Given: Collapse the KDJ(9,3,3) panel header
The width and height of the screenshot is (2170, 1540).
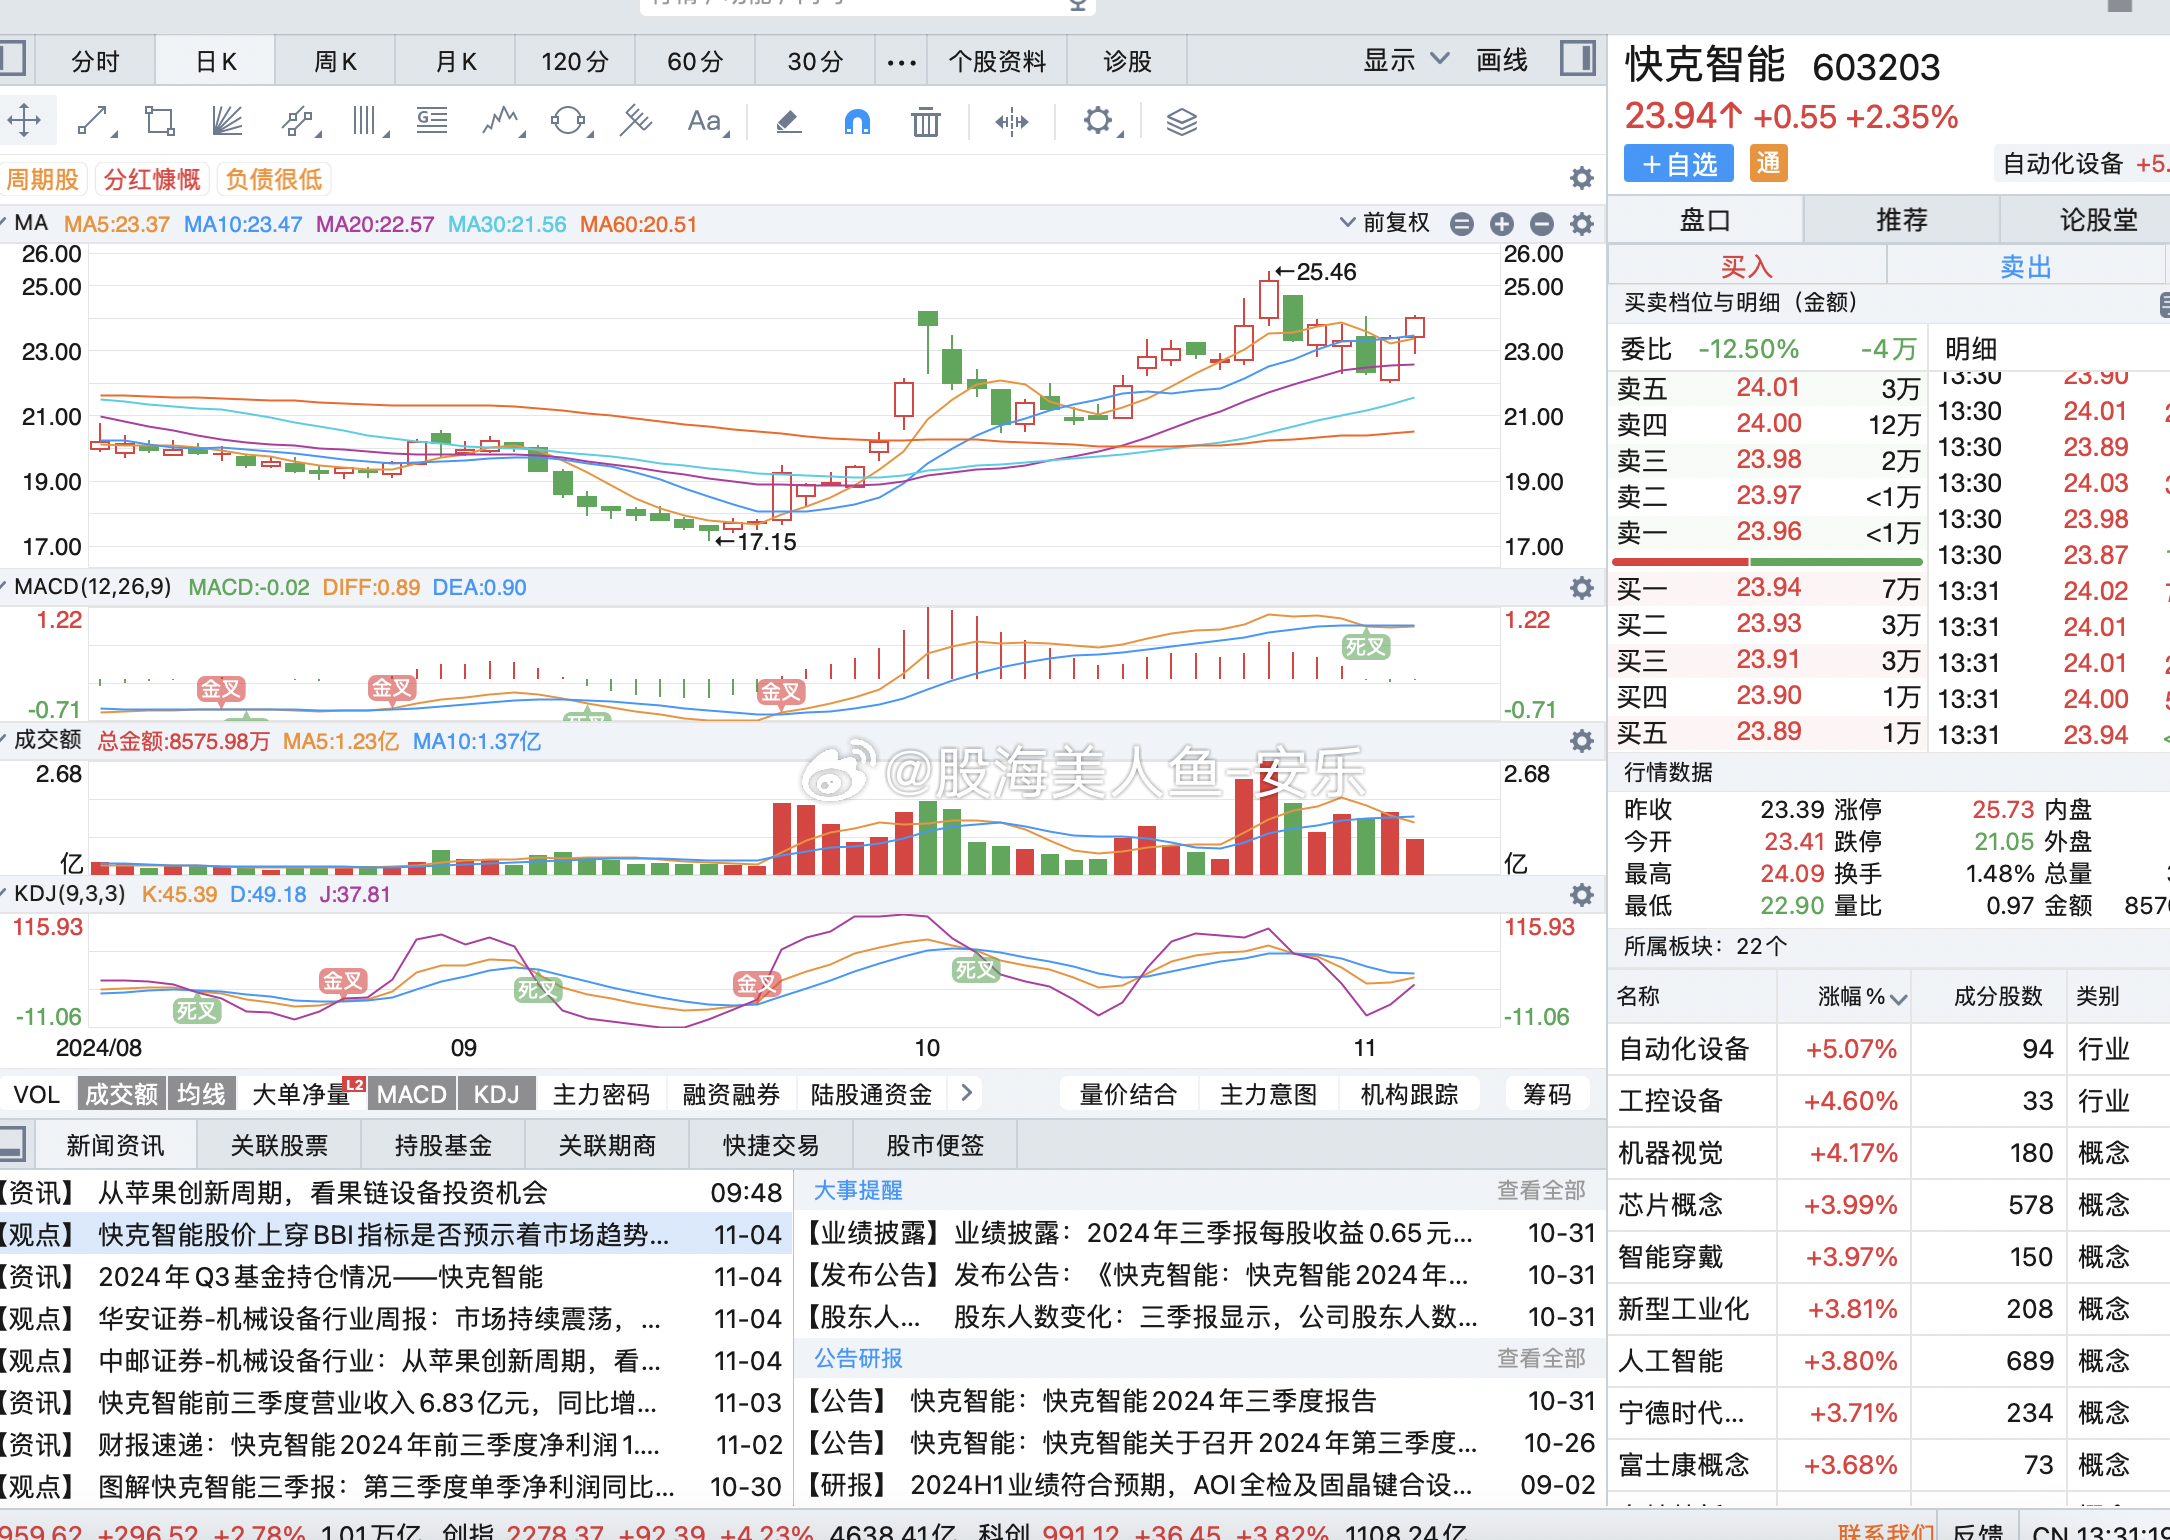Looking at the screenshot, I should (4, 892).
